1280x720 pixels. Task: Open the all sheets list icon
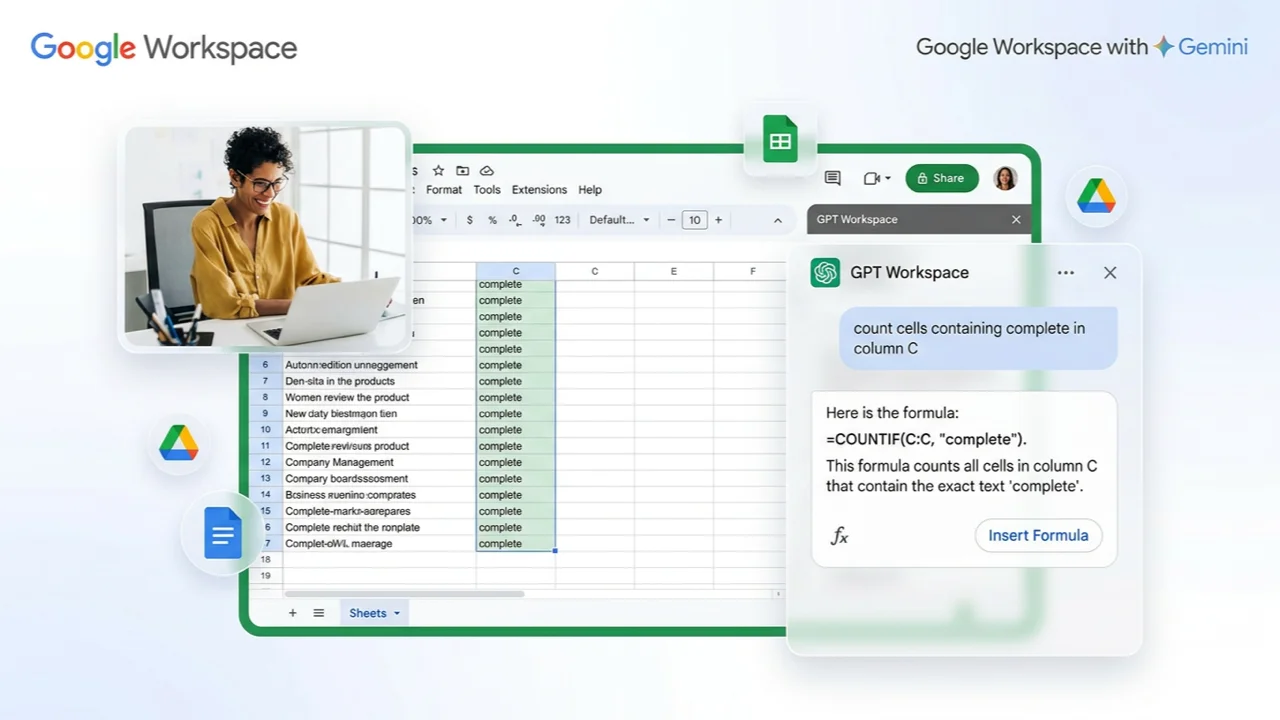pos(319,613)
